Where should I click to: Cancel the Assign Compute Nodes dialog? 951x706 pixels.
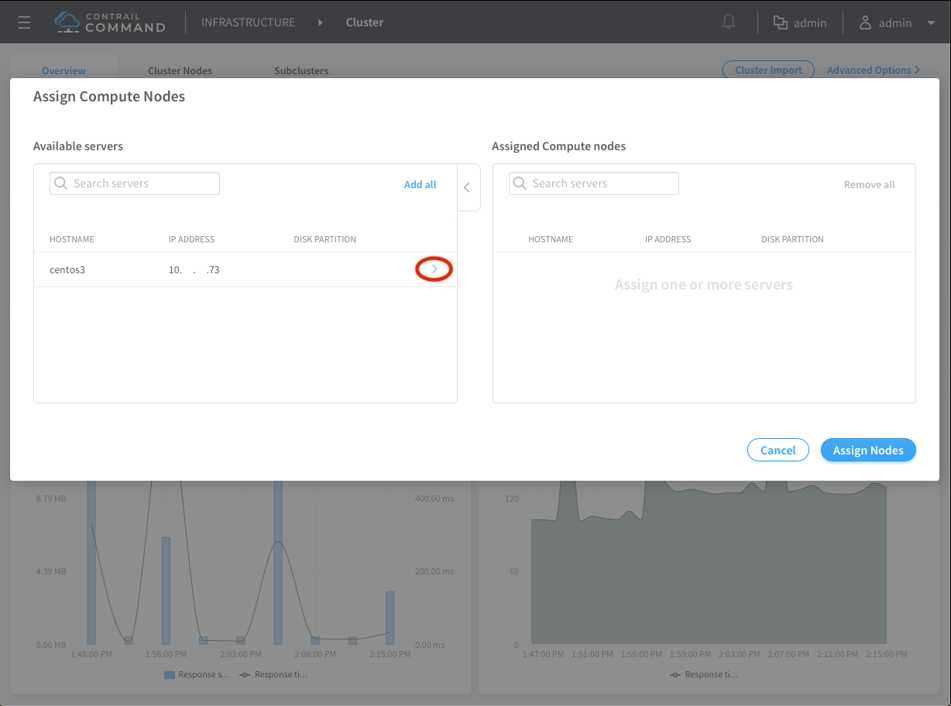777,450
